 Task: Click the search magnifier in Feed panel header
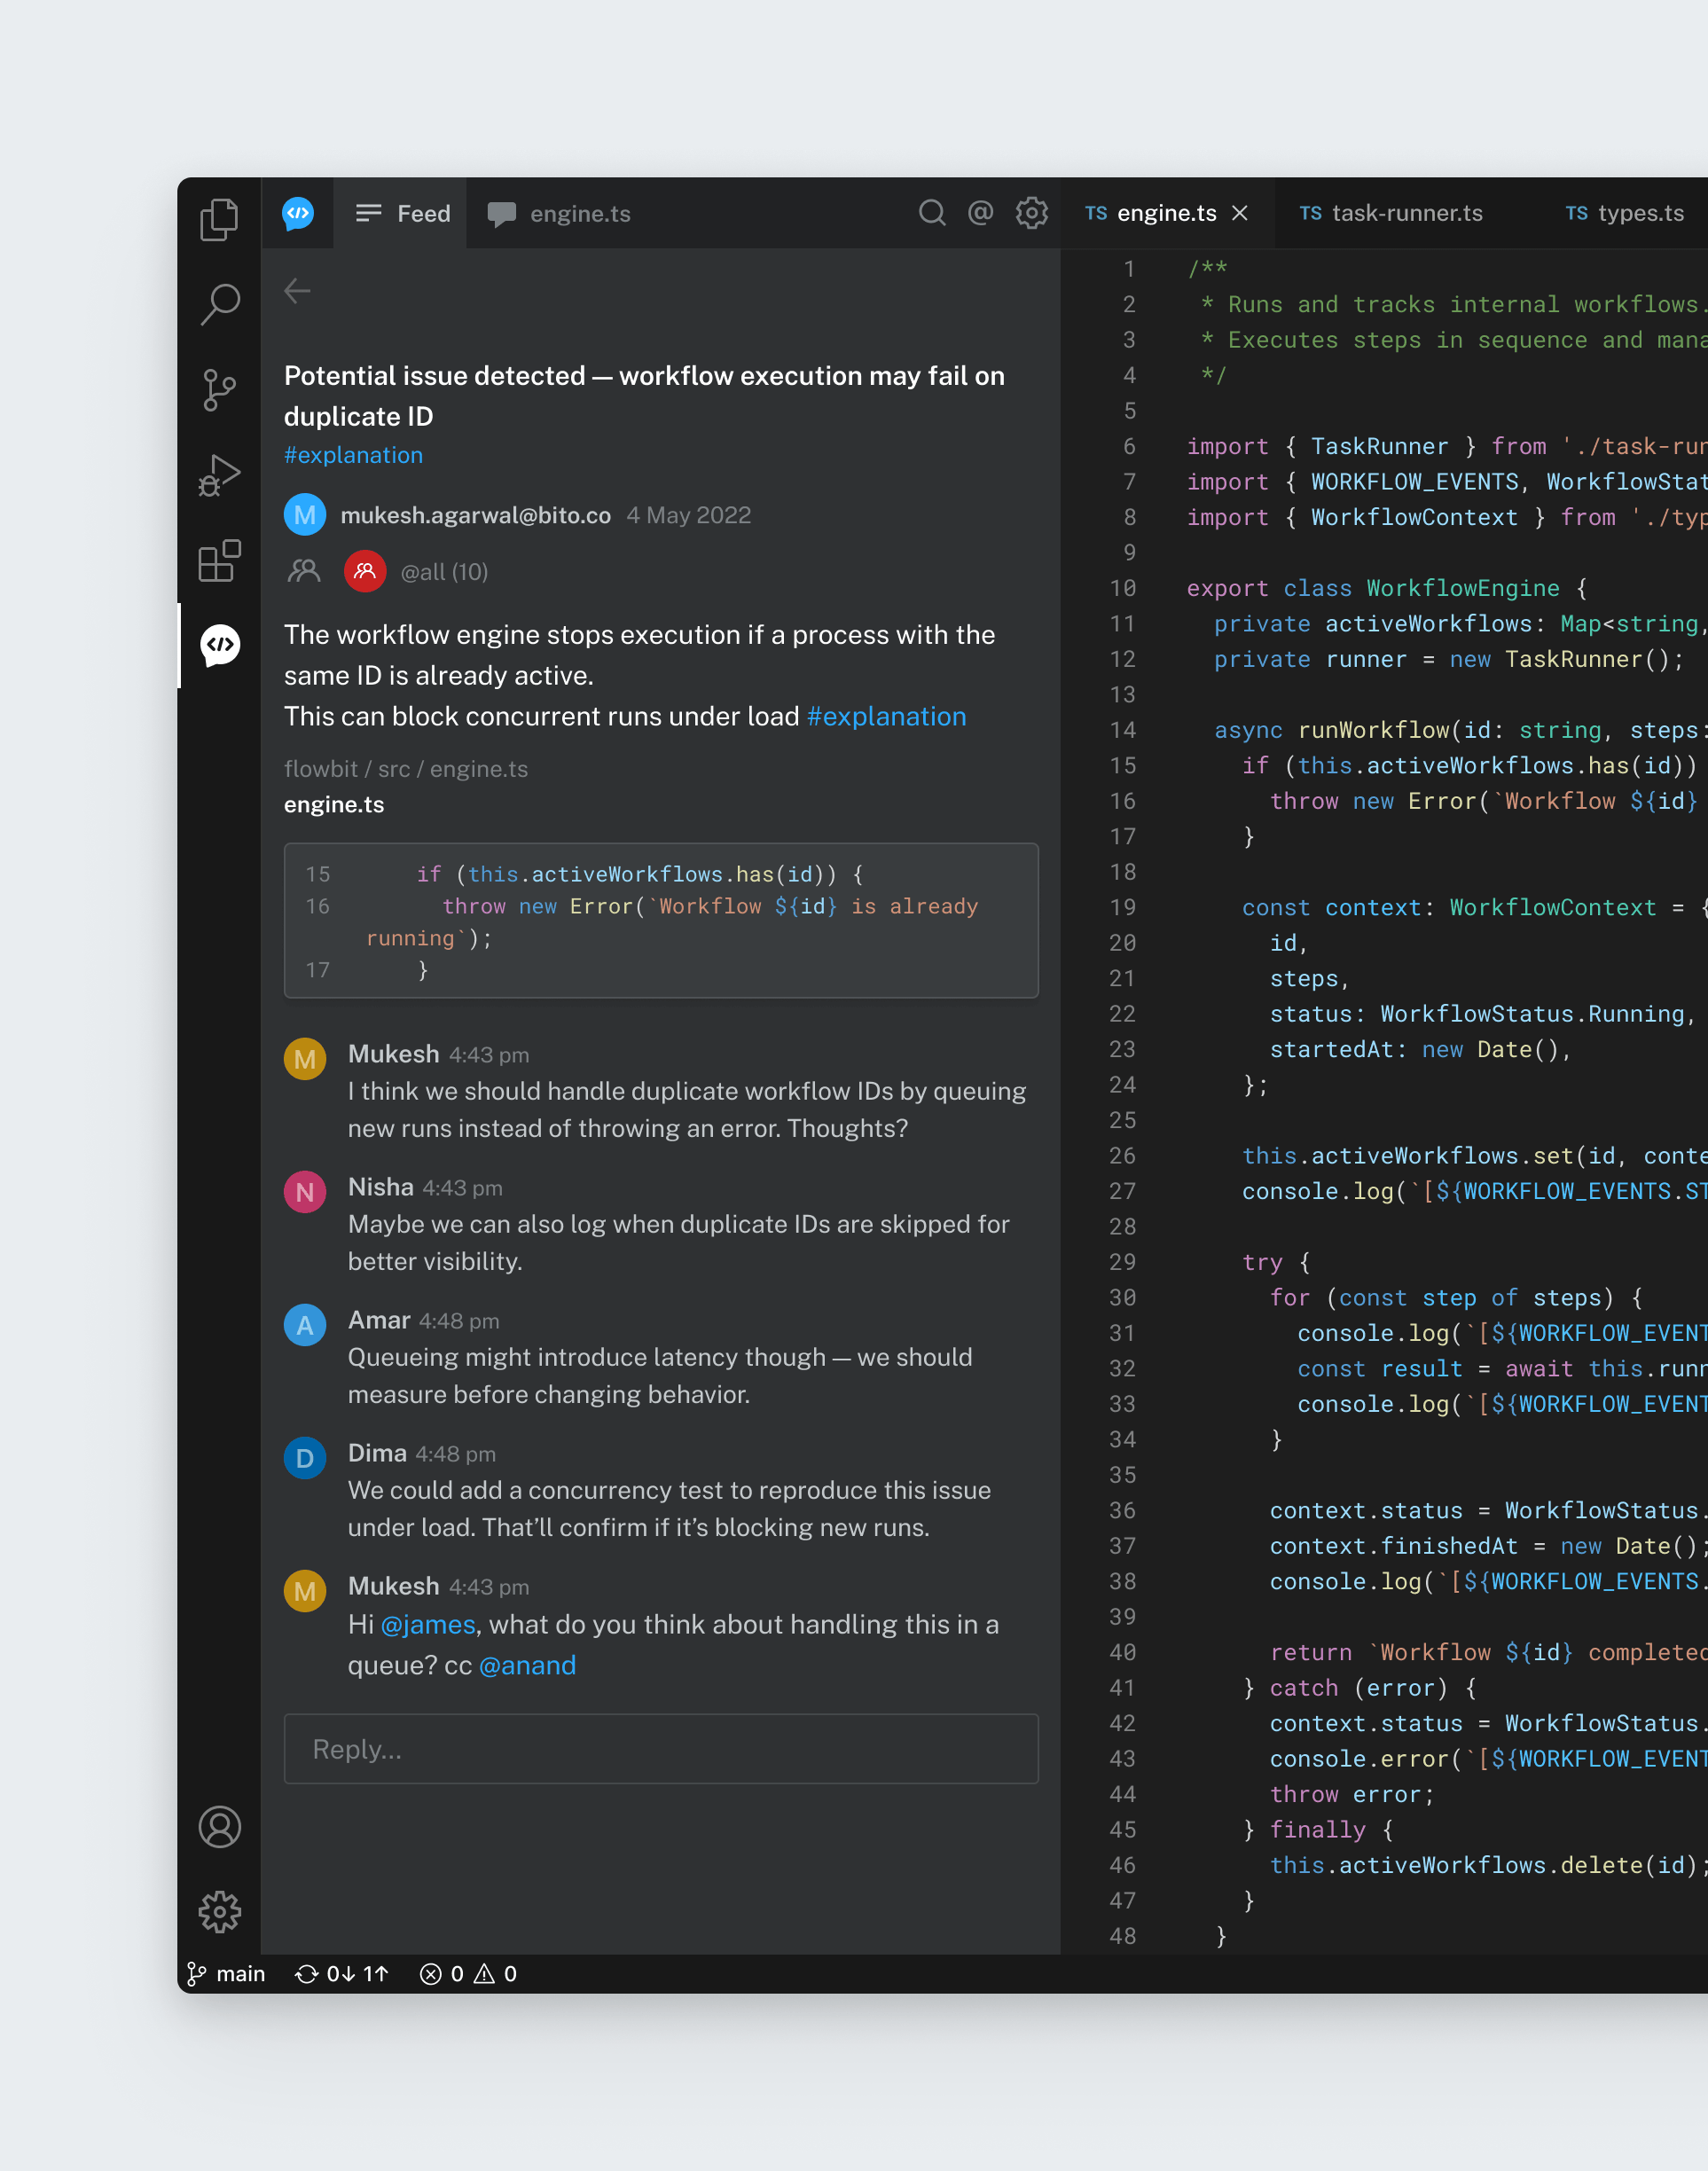(x=932, y=212)
